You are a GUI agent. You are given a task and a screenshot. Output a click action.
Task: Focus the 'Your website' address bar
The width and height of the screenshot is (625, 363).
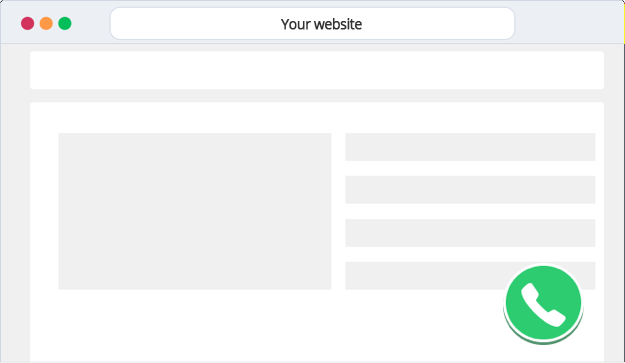312,24
